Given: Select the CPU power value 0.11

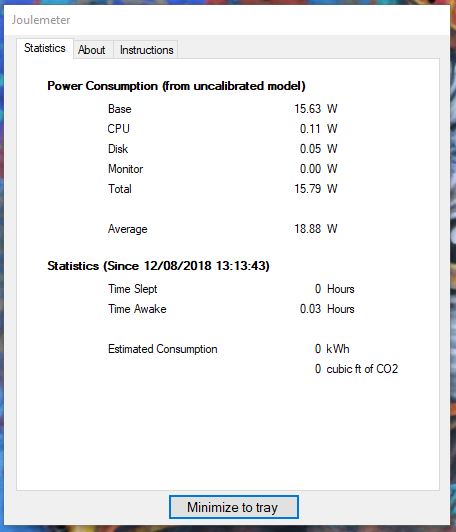Looking at the screenshot, I should pos(310,129).
